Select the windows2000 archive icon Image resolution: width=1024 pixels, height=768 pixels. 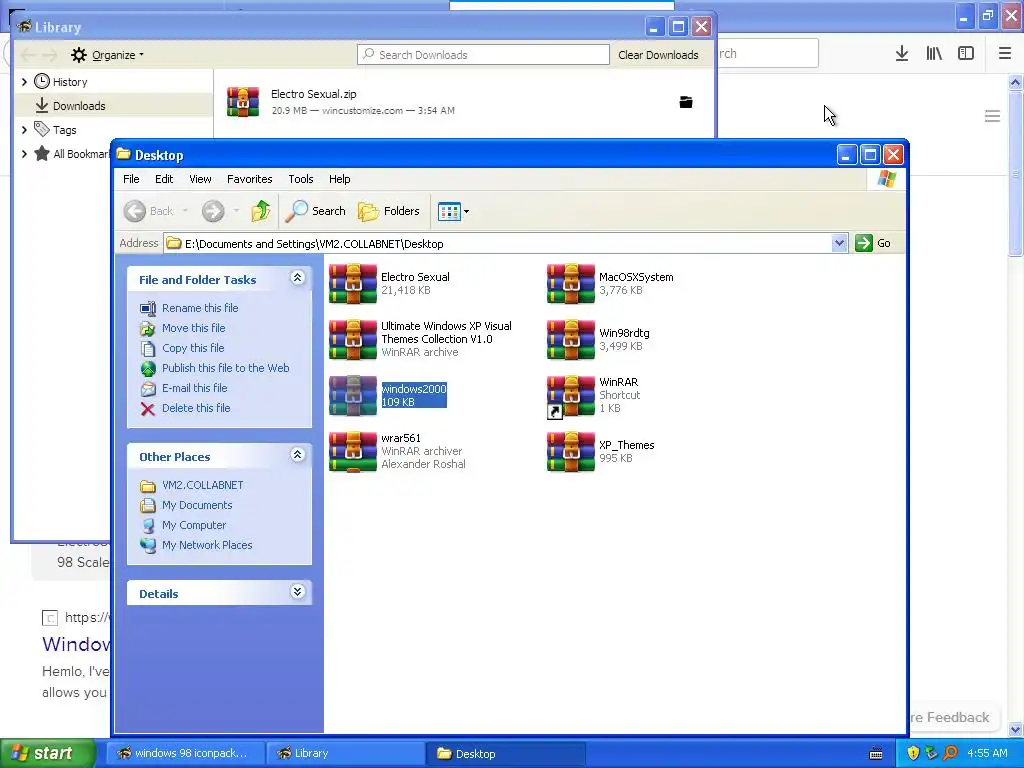(x=353, y=395)
